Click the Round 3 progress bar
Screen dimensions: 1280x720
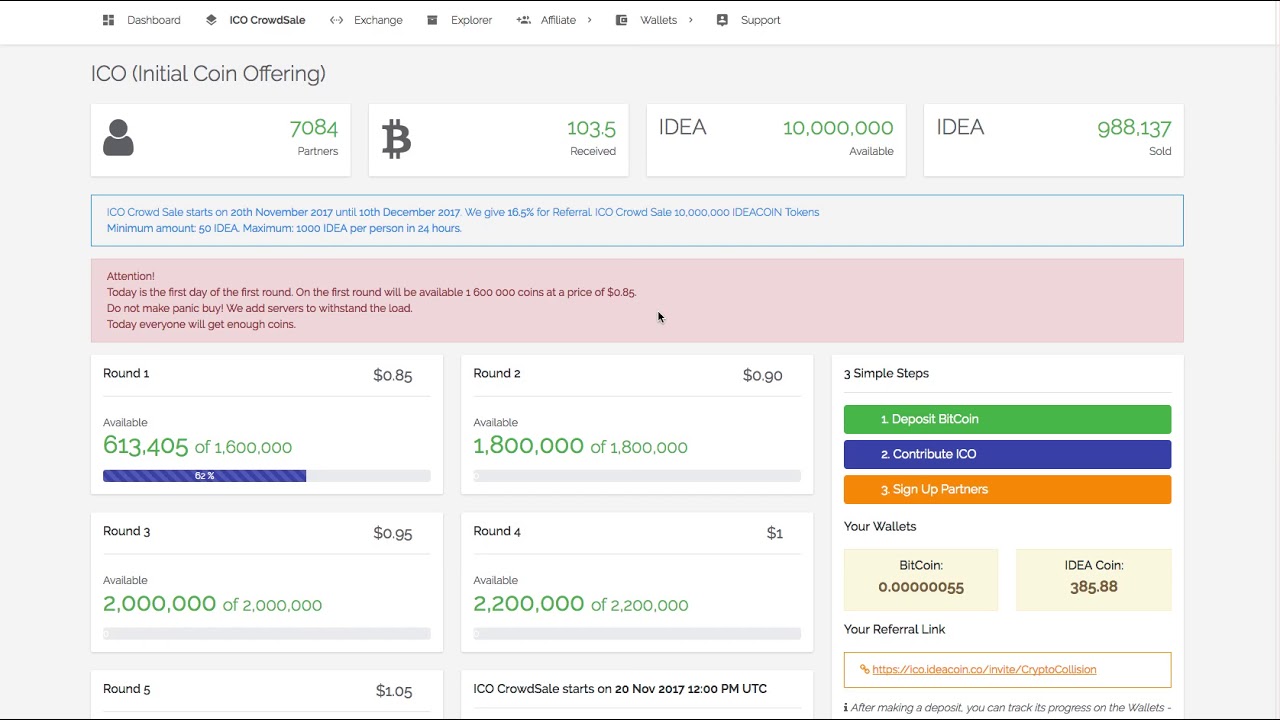[267, 634]
